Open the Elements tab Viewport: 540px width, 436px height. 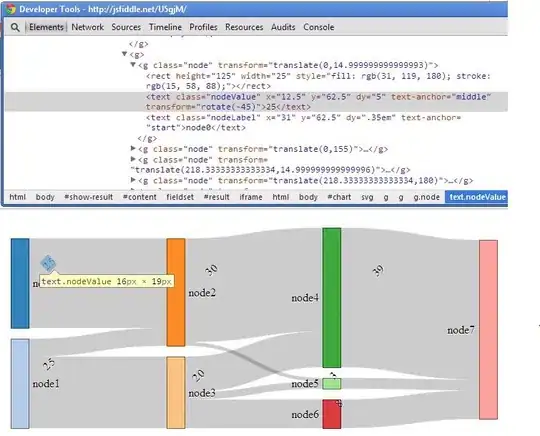[46, 27]
